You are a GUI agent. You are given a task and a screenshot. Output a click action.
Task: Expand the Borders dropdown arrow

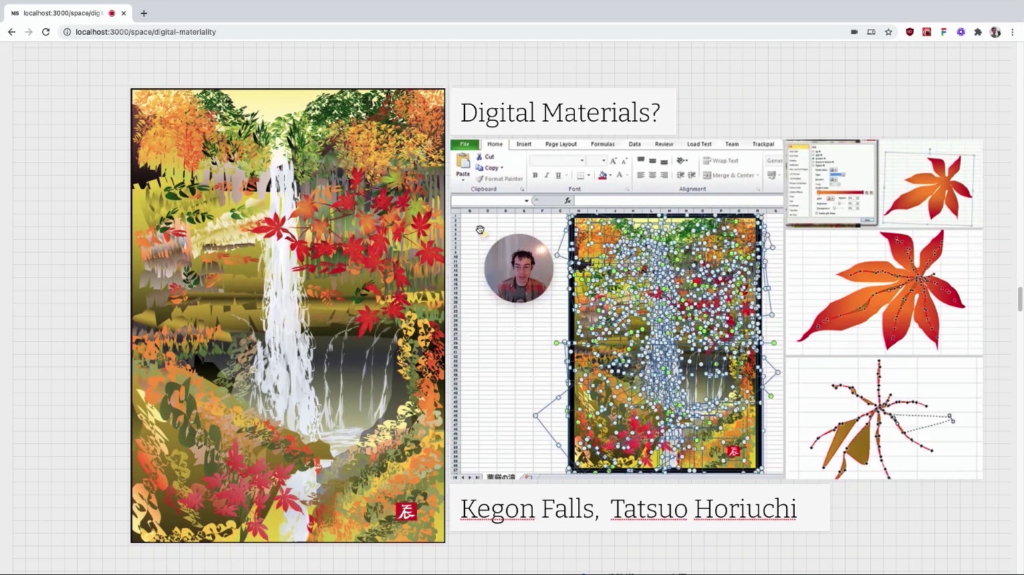pos(588,175)
